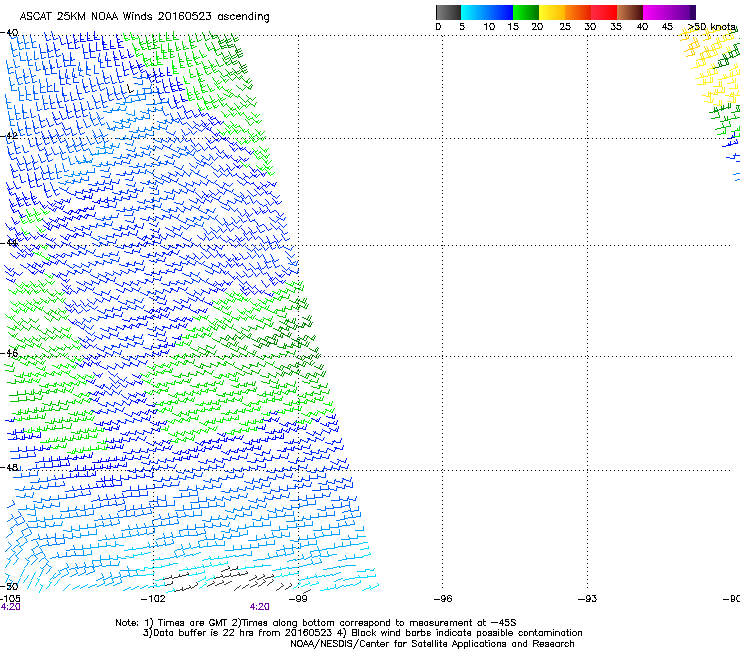
Task: Pick the yellow 20–25 knots color segment
Action: pyautogui.click(x=552, y=12)
